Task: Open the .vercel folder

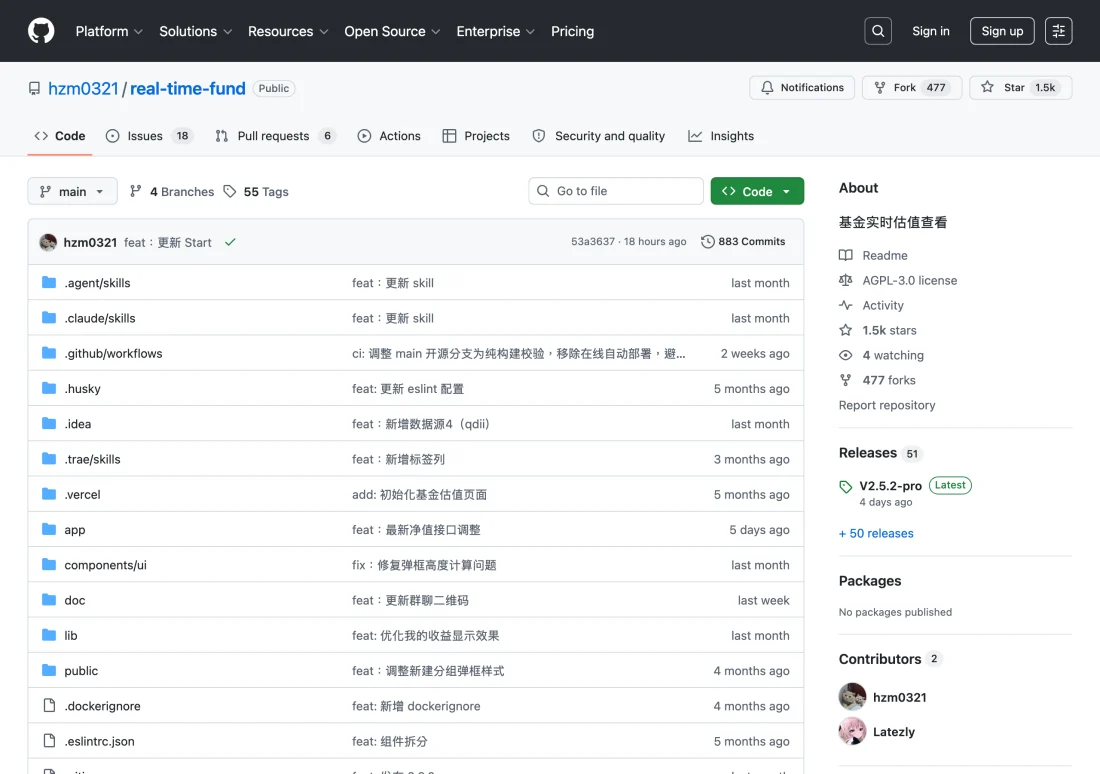Action: [82, 494]
